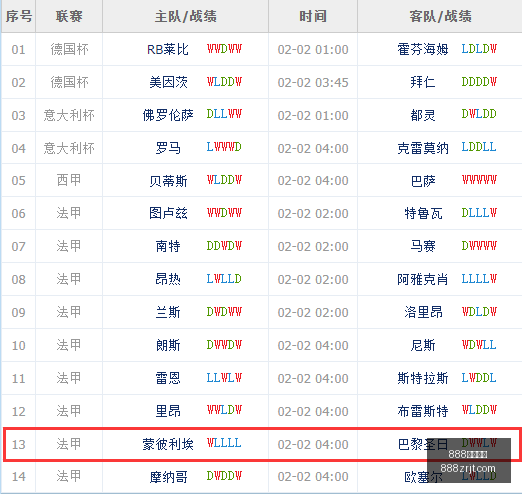Open the 佛罗伦萨 team link
The height and width of the screenshot is (494, 522).
168,115
